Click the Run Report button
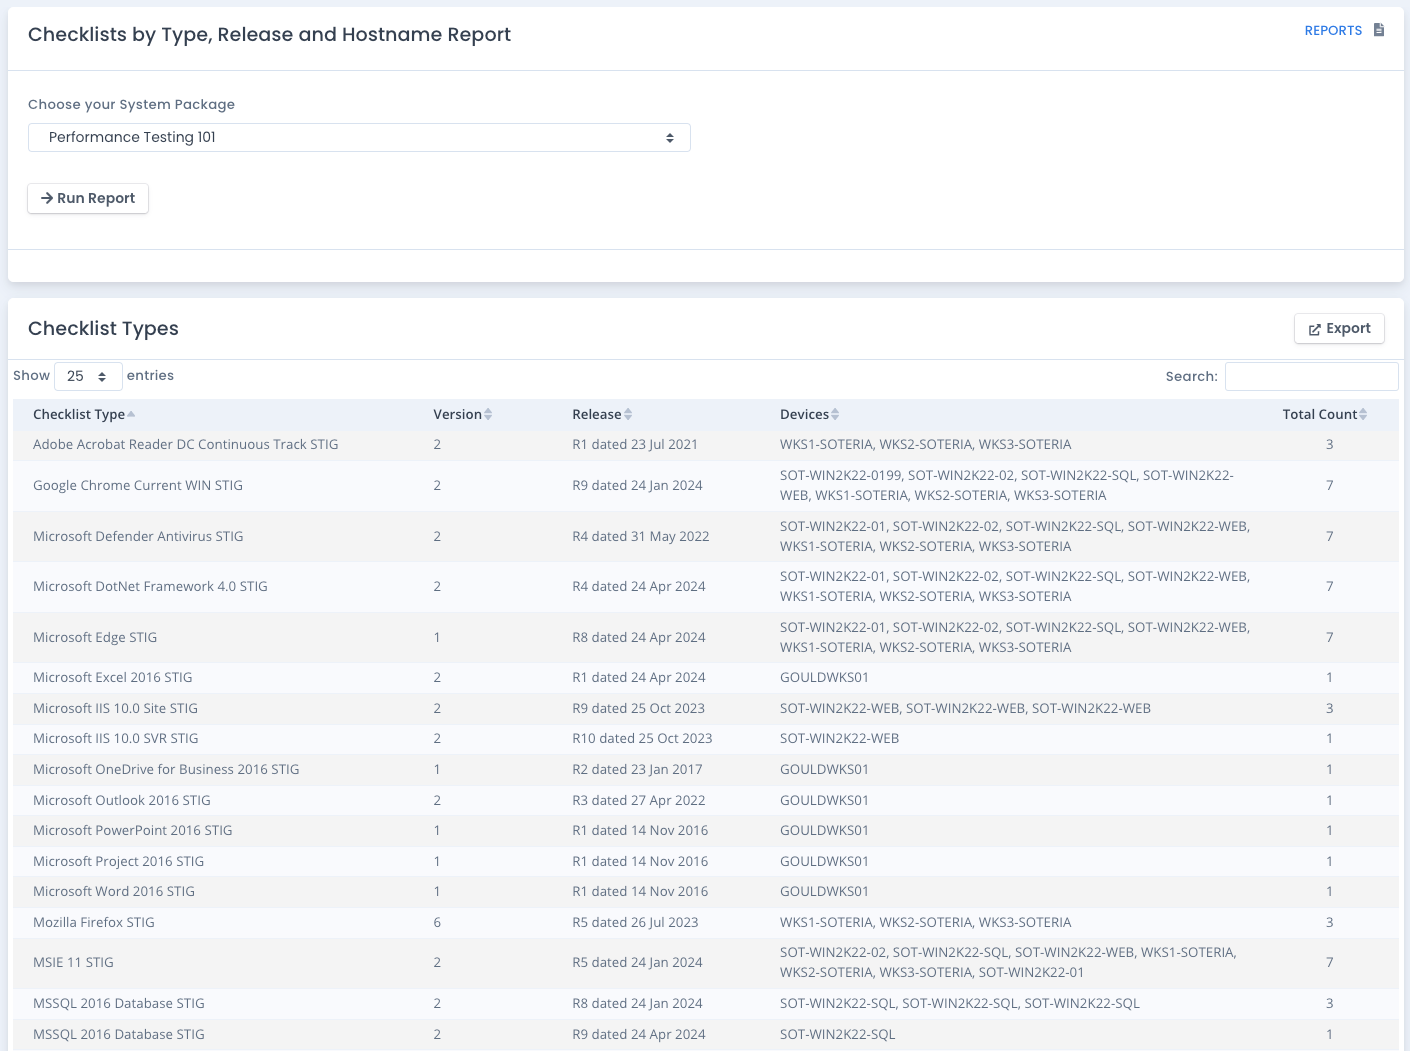 [x=88, y=198]
